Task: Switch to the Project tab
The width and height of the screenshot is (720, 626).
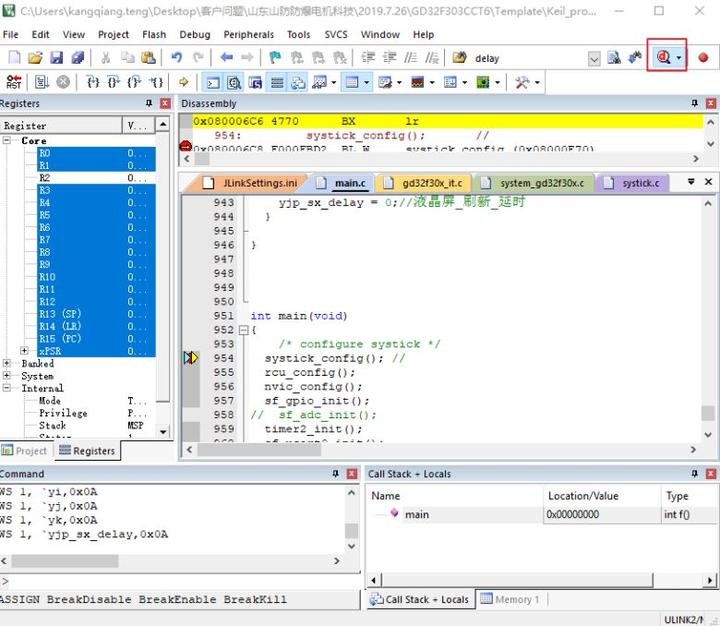Action: 24,451
